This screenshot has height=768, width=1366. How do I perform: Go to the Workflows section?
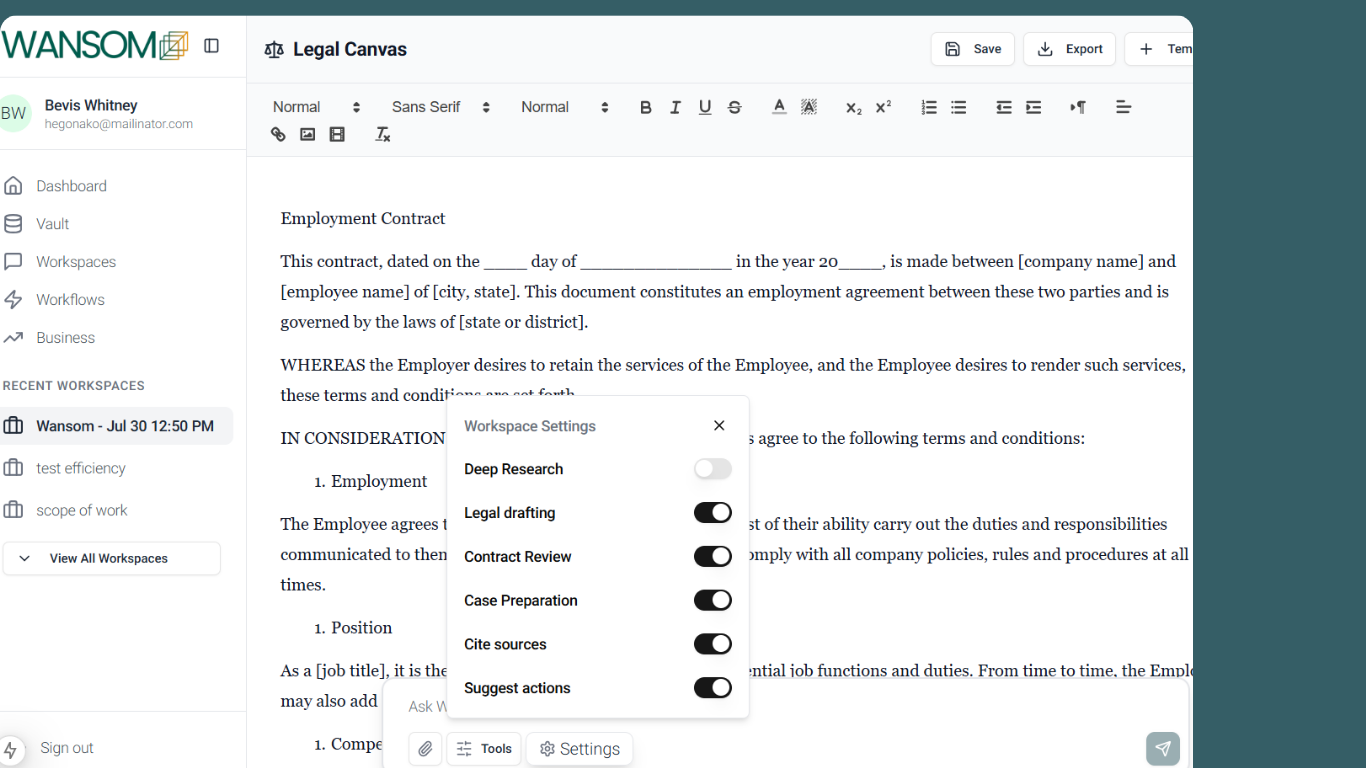coord(69,299)
